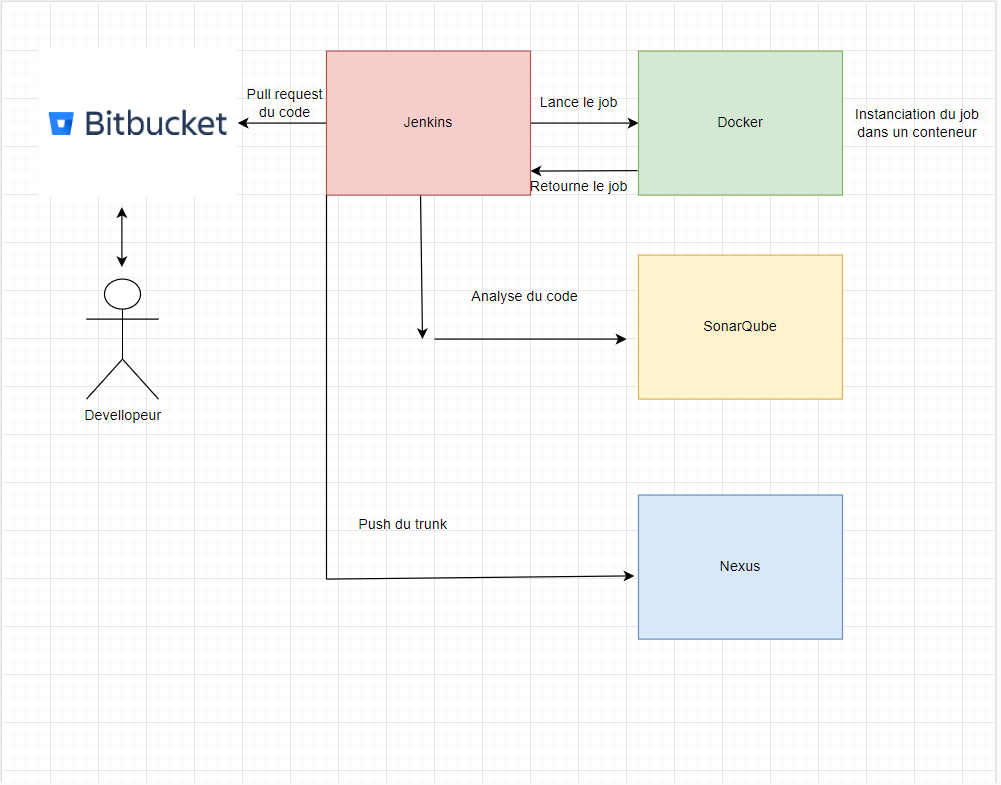This screenshot has width=1001, height=785.
Task: Select the "Pull request du code" label
Action: click(285, 103)
